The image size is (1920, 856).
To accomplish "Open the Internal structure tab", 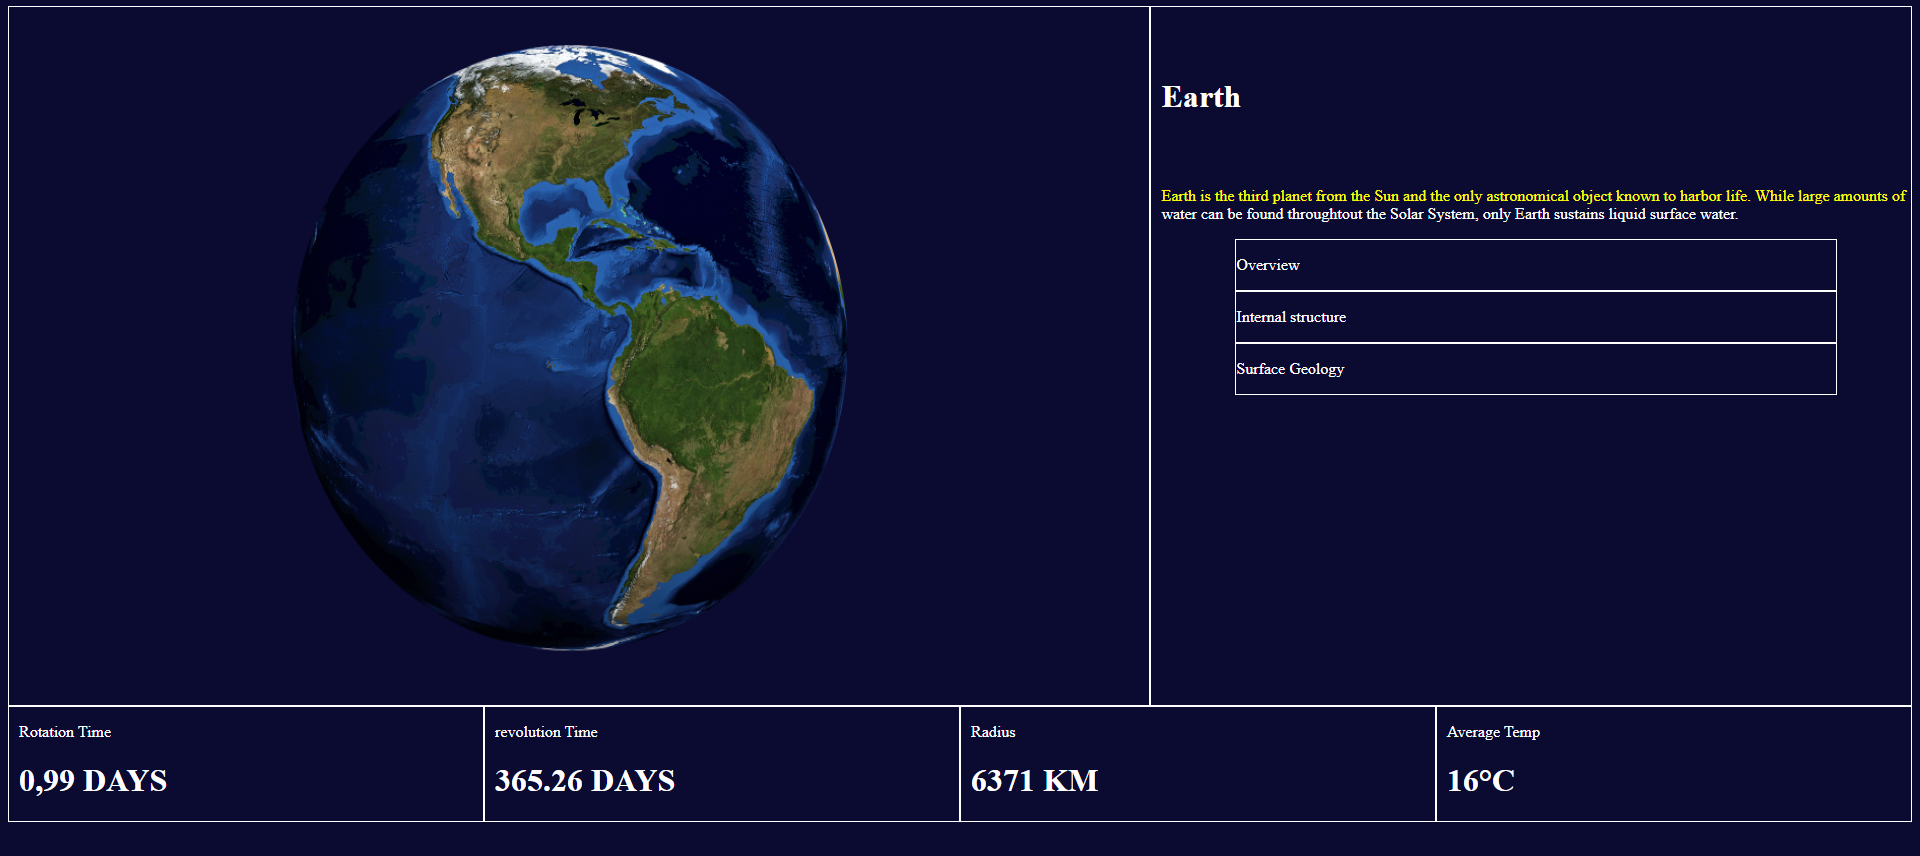I will pos(1535,317).
